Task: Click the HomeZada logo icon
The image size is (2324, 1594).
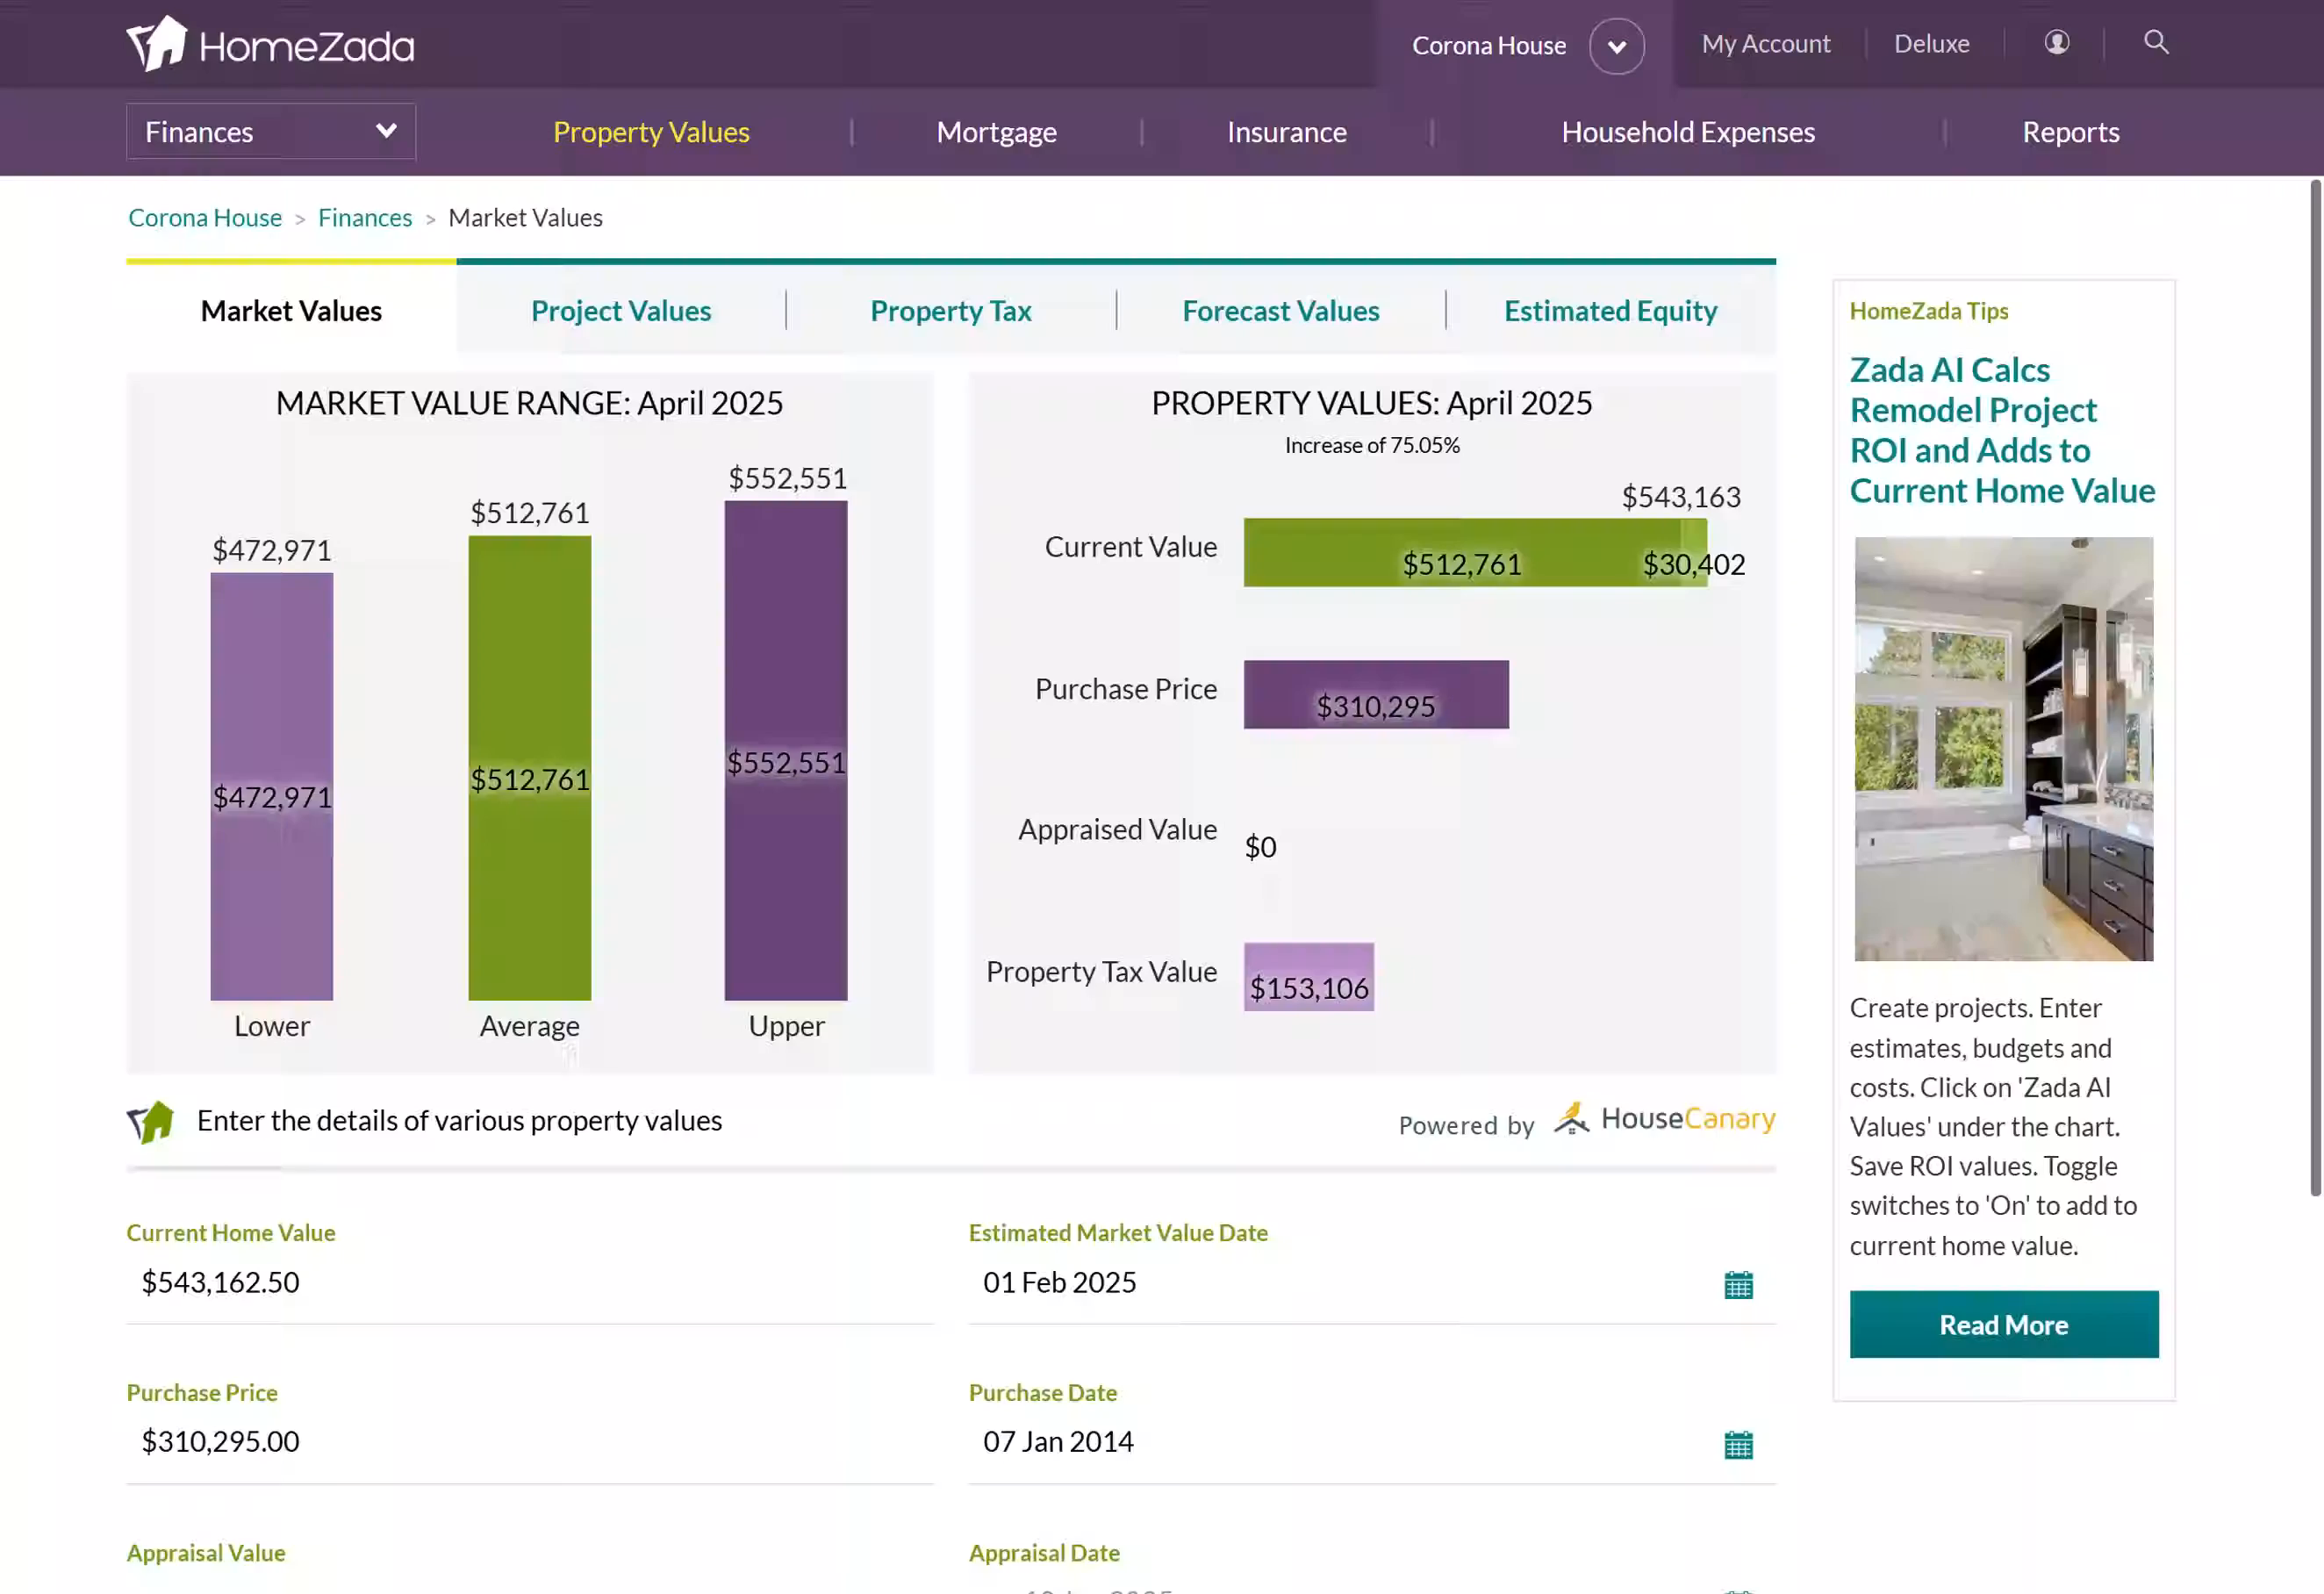Action: [157, 44]
